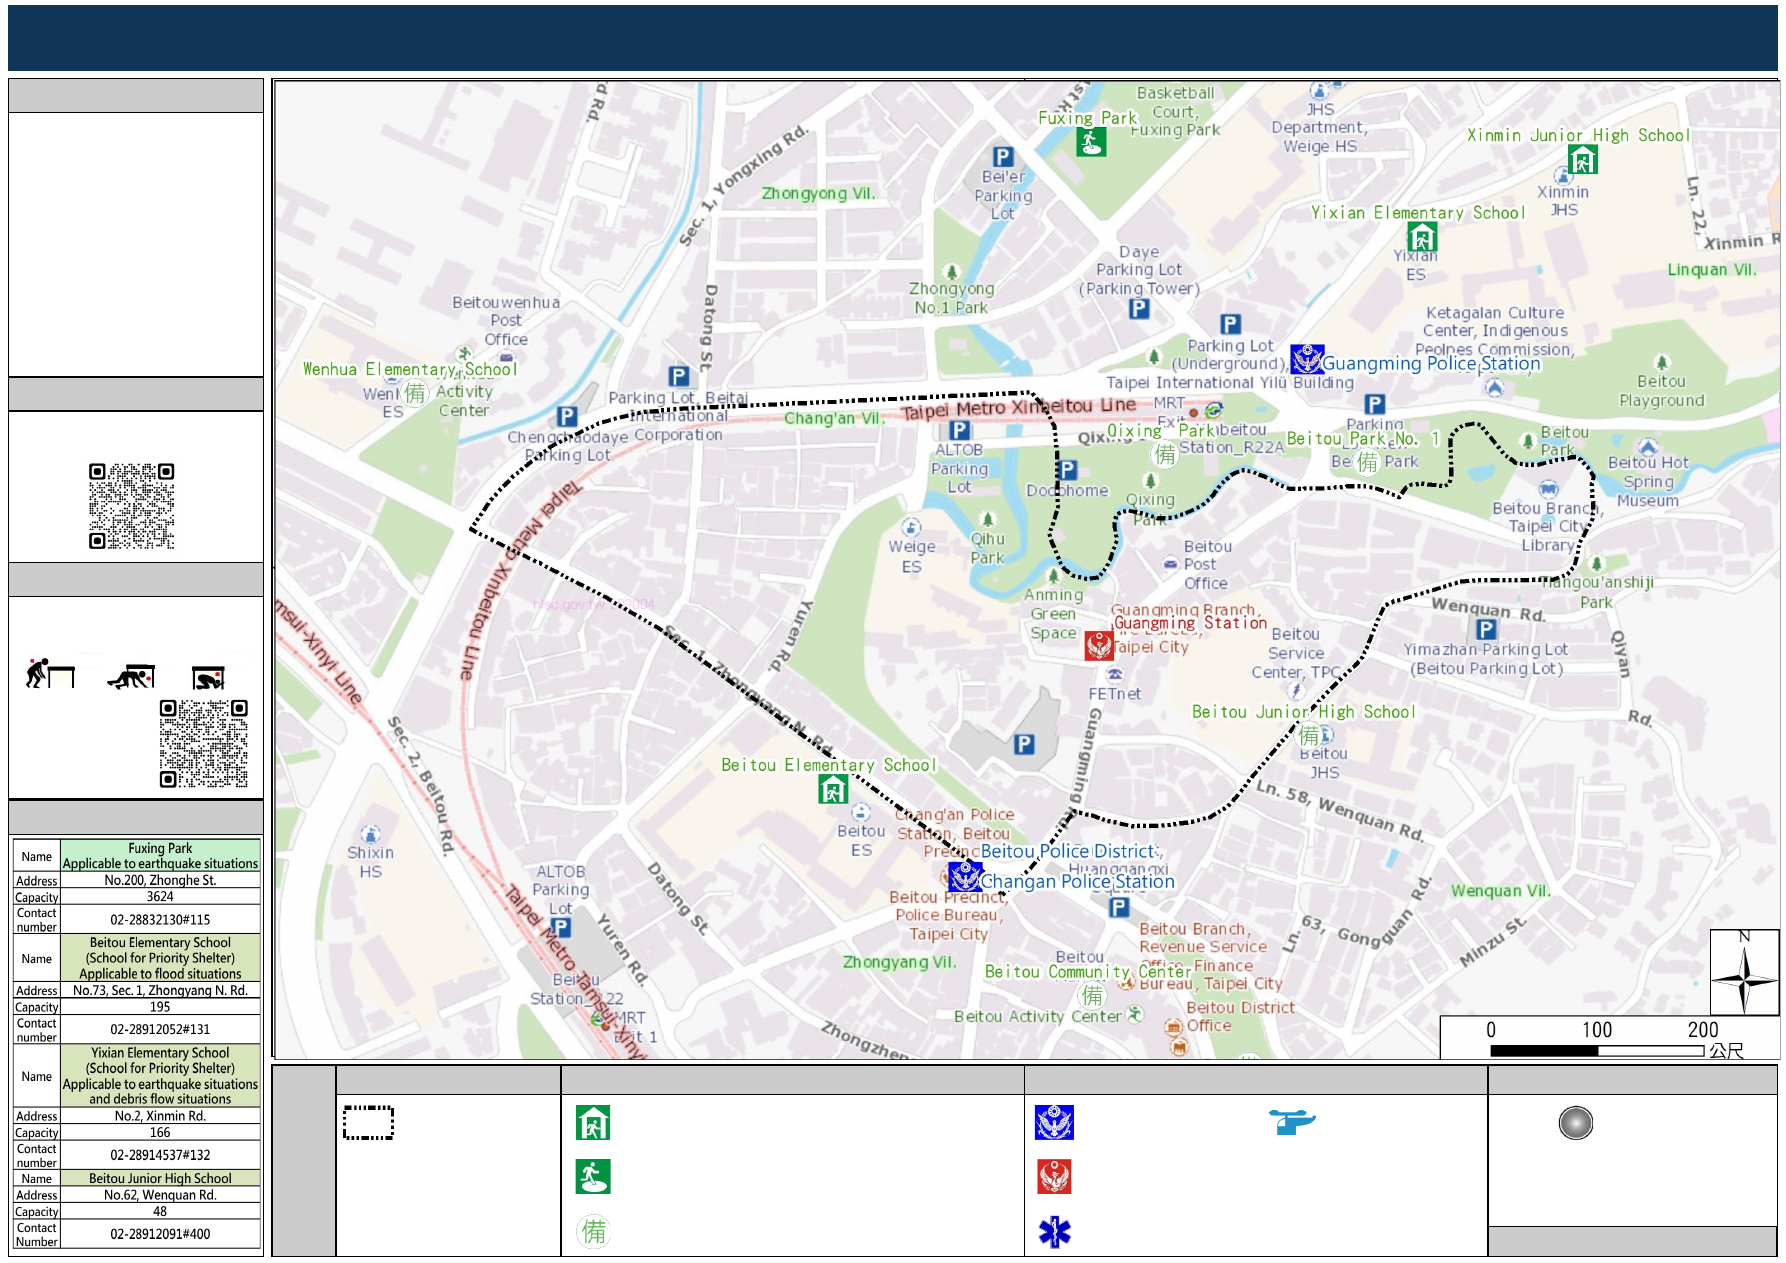Click contact number 02-28914537#132

160,1155
